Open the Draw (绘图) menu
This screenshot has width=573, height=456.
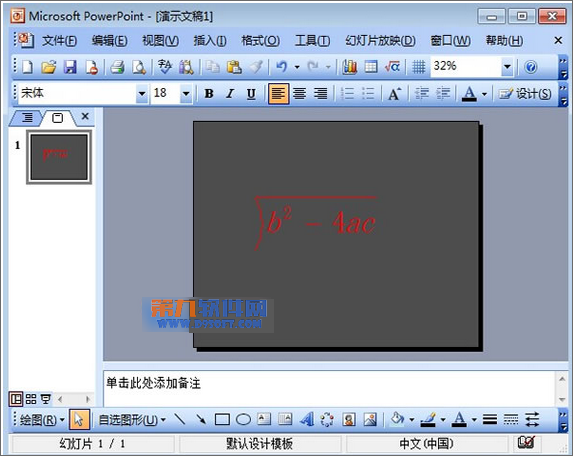click(42, 420)
